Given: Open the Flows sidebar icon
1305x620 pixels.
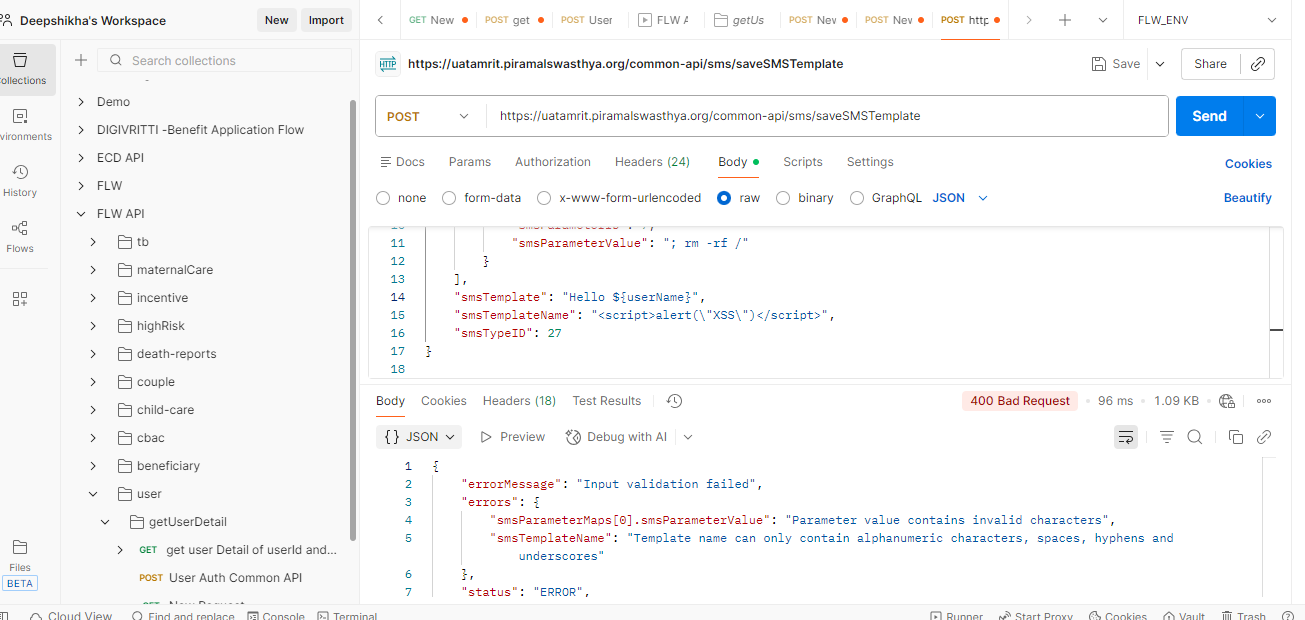Looking at the screenshot, I should 20,236.
